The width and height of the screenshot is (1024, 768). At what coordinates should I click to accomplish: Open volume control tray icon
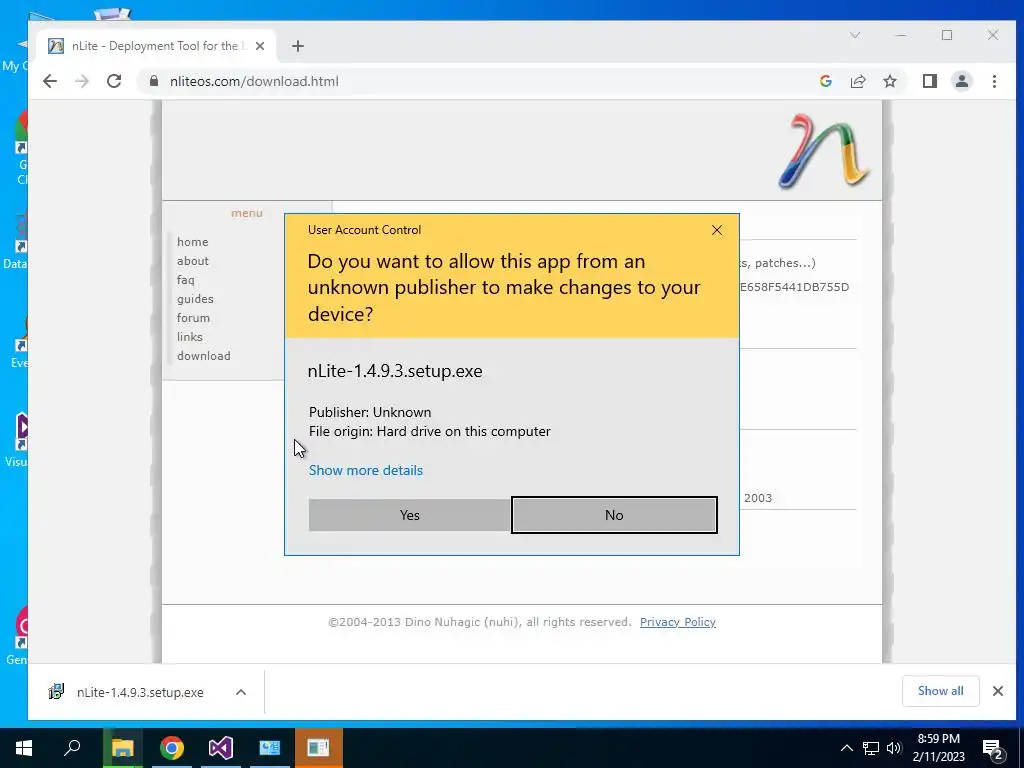894,748
